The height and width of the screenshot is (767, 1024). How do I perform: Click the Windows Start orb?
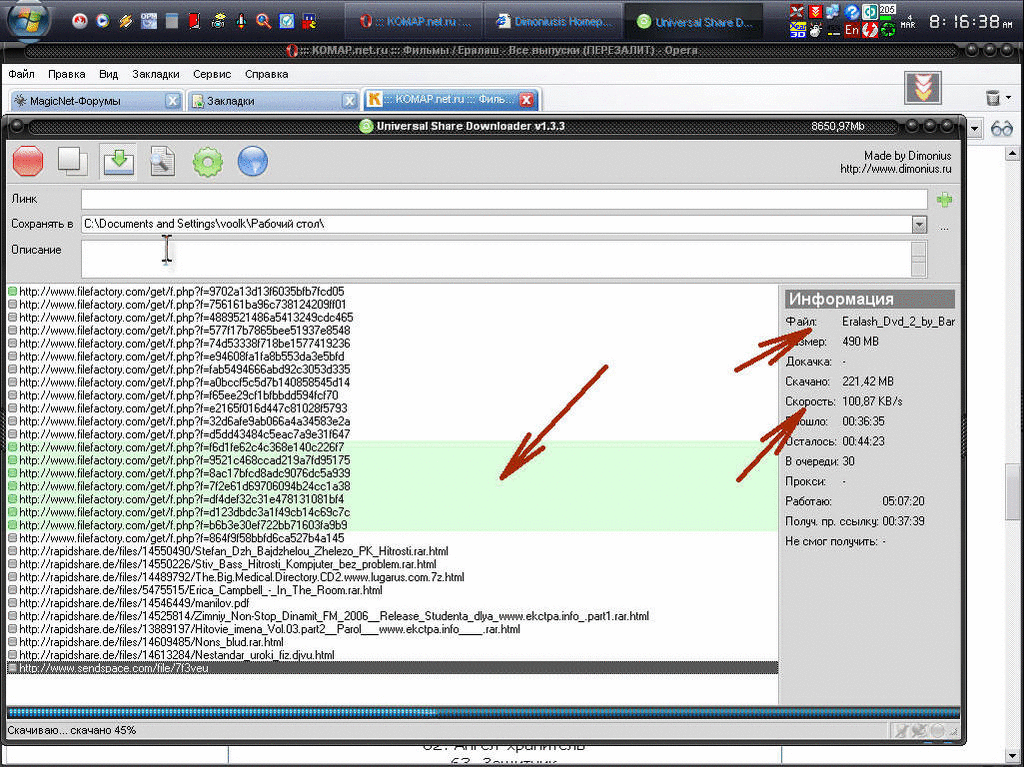tap(29, 20)
